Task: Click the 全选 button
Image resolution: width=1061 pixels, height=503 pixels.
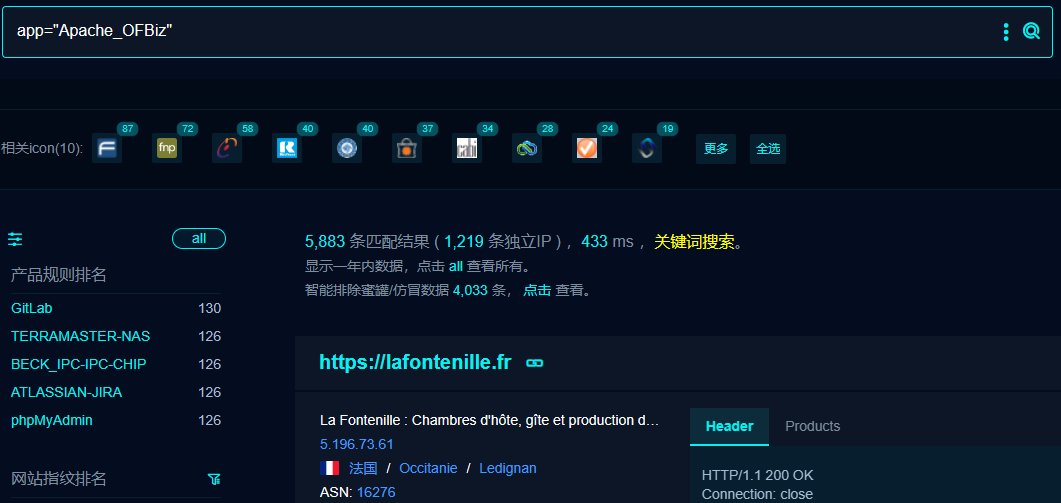Action: coord(768,149)
